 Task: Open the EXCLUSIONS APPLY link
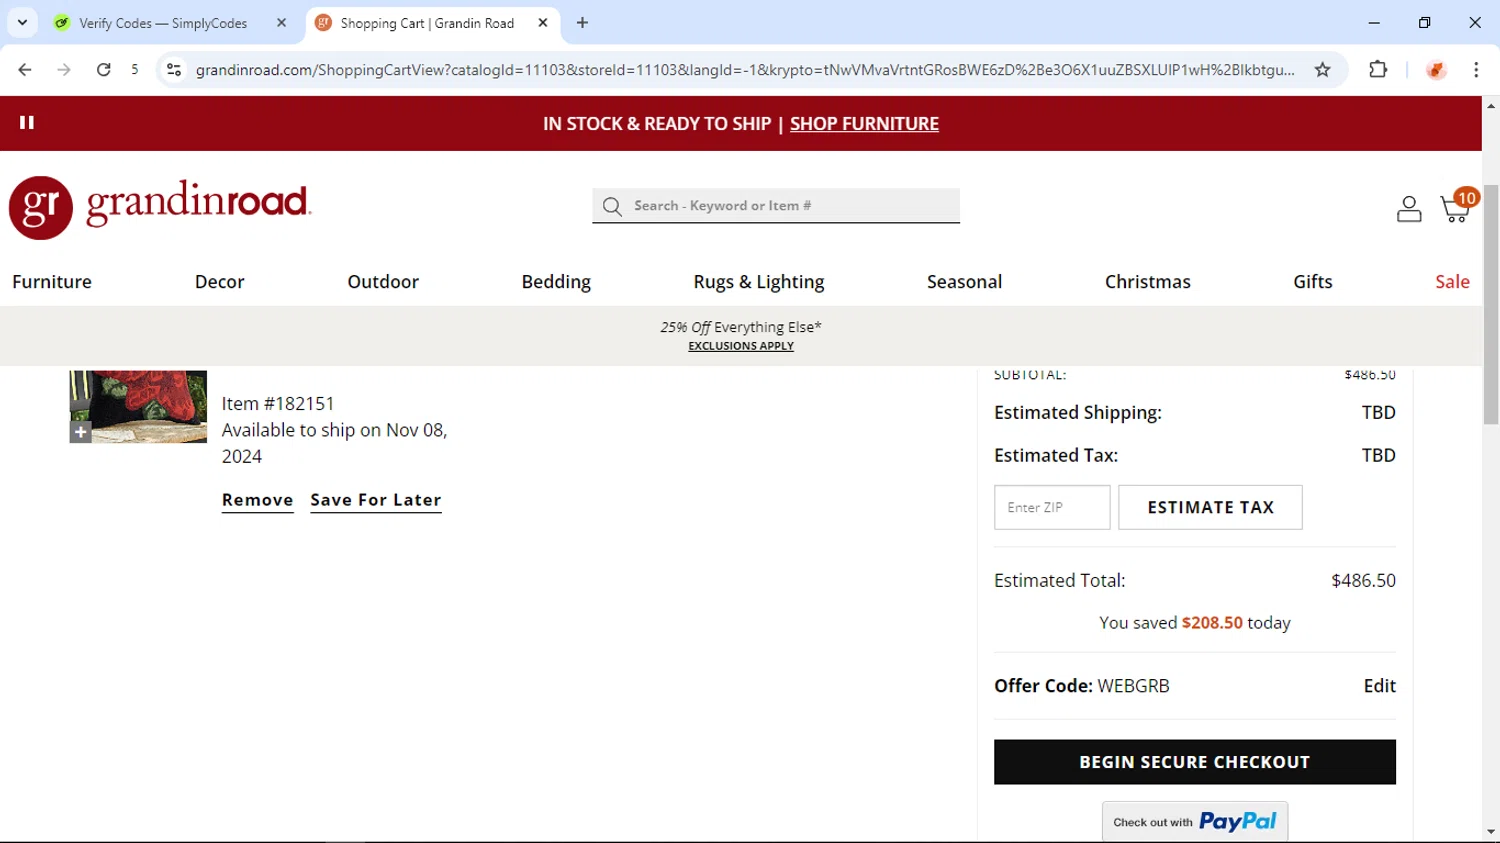click(741, 346)
